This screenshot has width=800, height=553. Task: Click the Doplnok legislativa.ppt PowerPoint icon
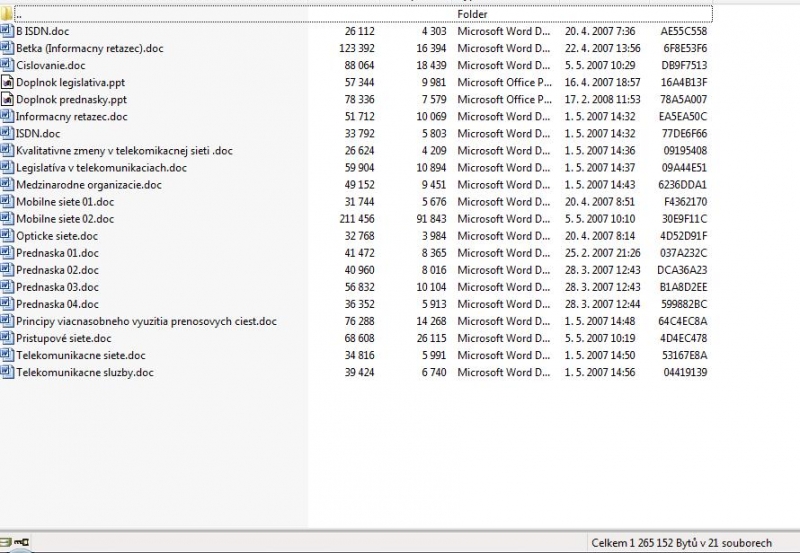[x=7, y=82]
